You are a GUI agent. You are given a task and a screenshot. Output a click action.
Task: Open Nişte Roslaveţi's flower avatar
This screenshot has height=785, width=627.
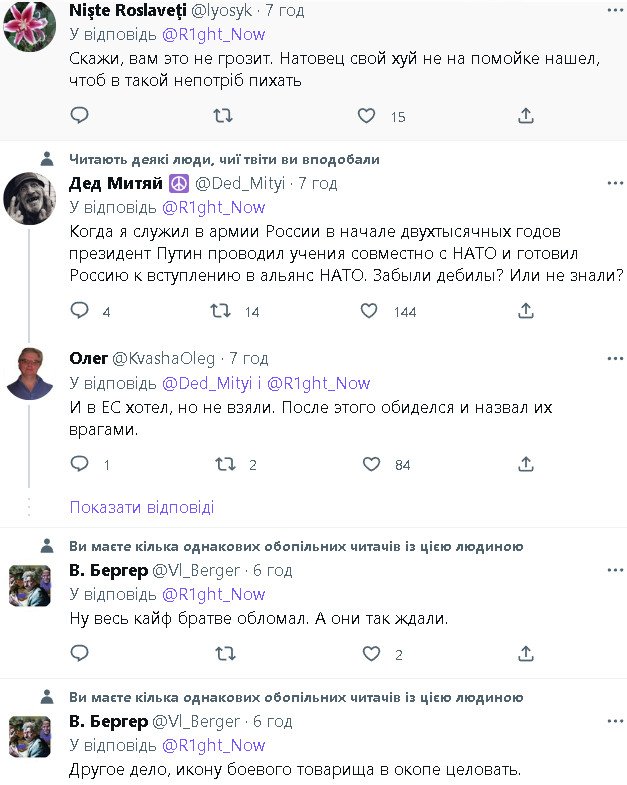tap(30, 25)
